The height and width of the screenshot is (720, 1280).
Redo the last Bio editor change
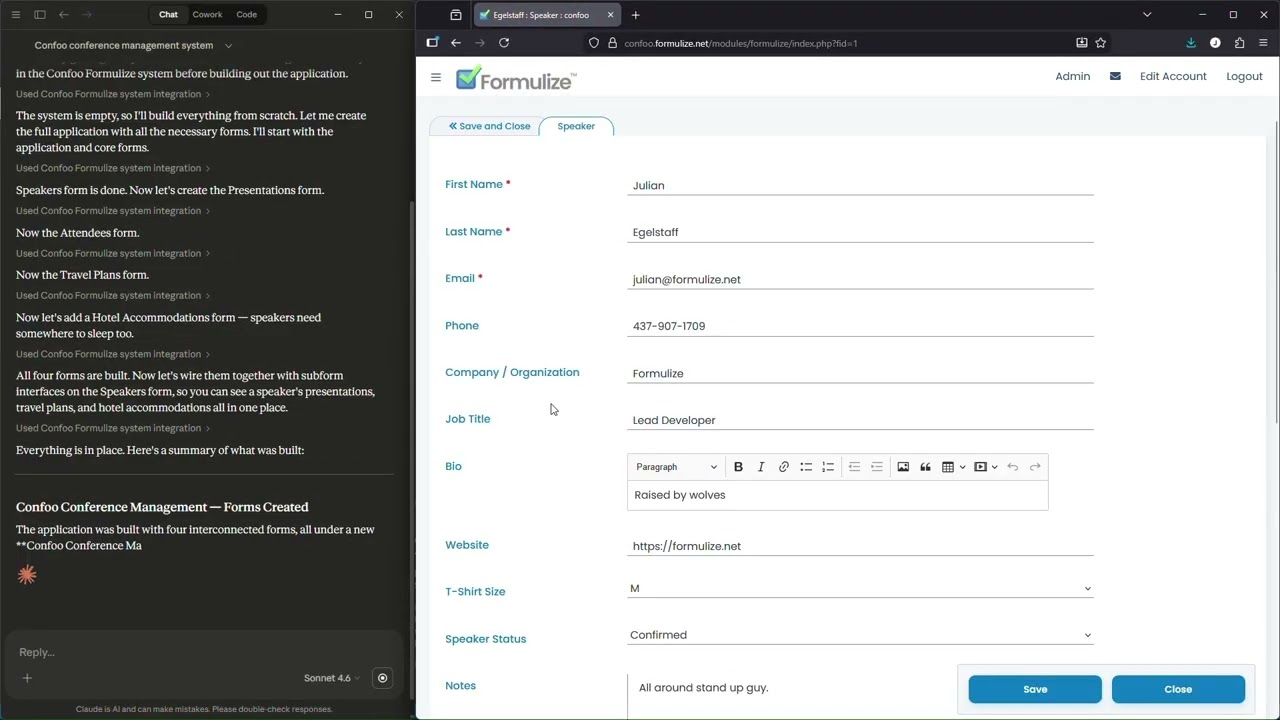coord(1035,467)
